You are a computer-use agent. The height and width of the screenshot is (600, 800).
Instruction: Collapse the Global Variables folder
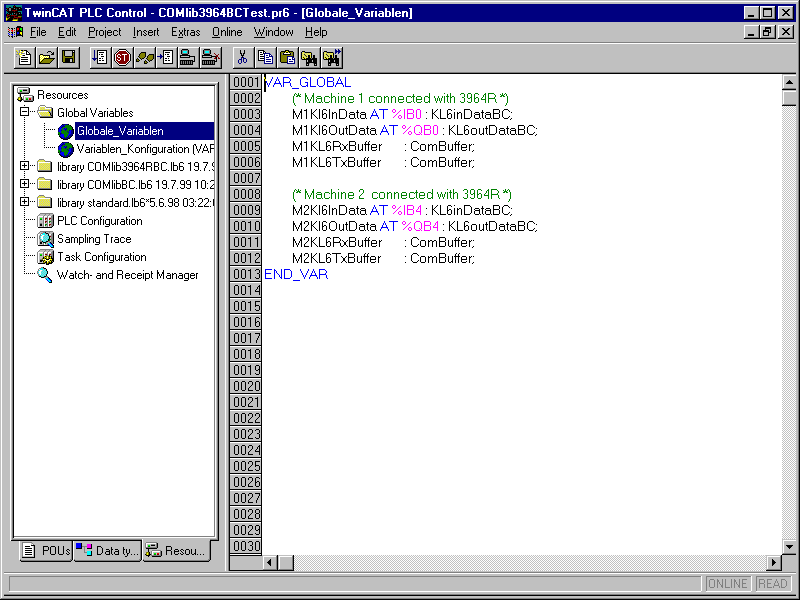24,111
